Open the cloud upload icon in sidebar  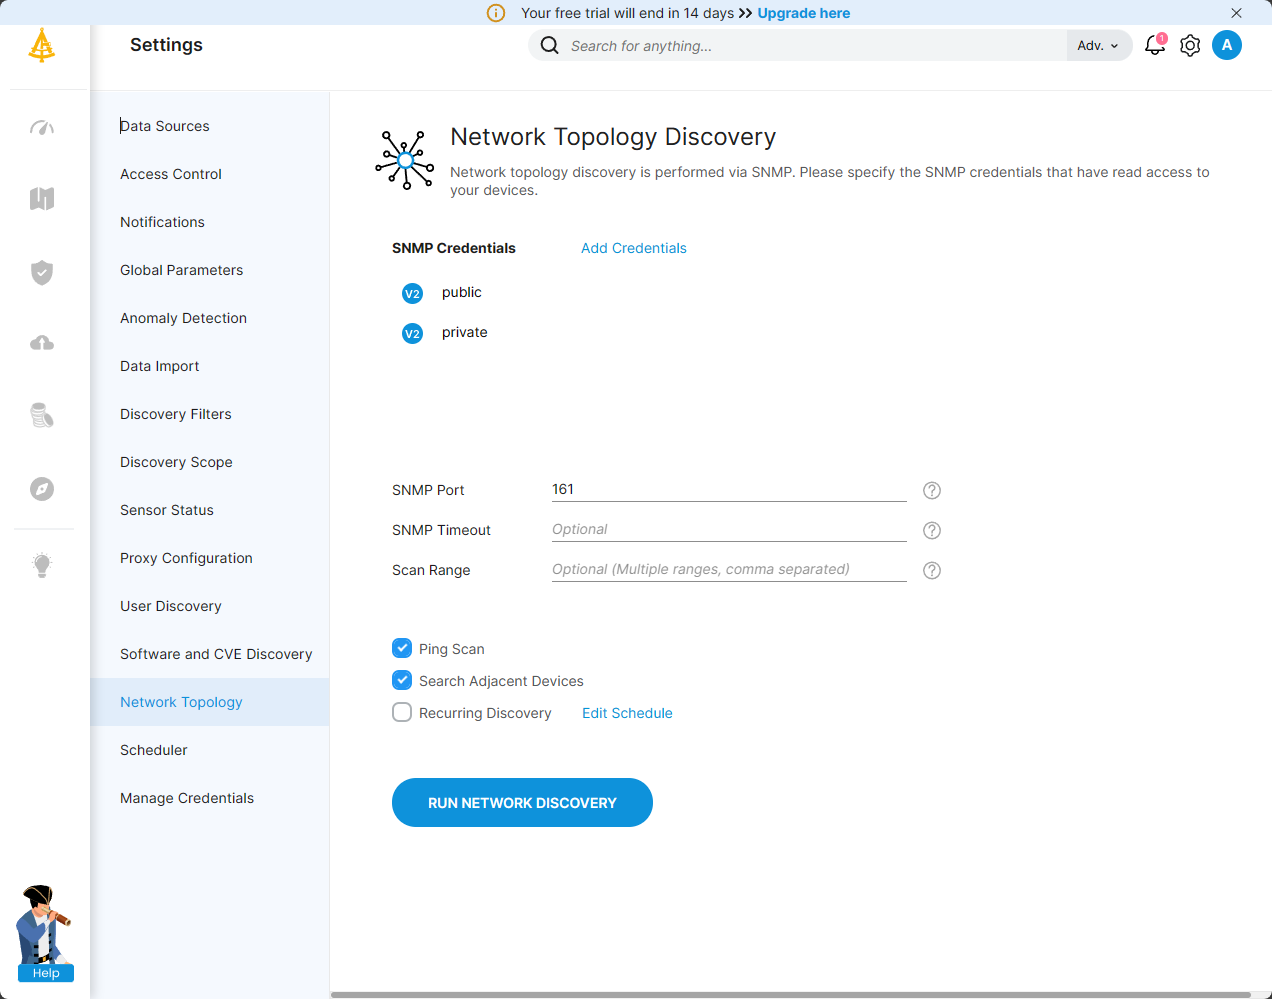pyautogui.click(x=42, y=343)
